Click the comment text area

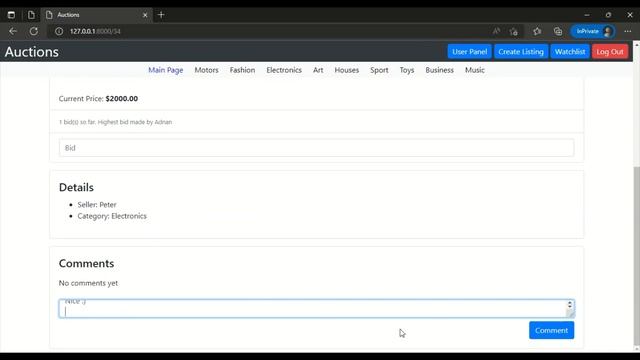click(x=316, y=309)
